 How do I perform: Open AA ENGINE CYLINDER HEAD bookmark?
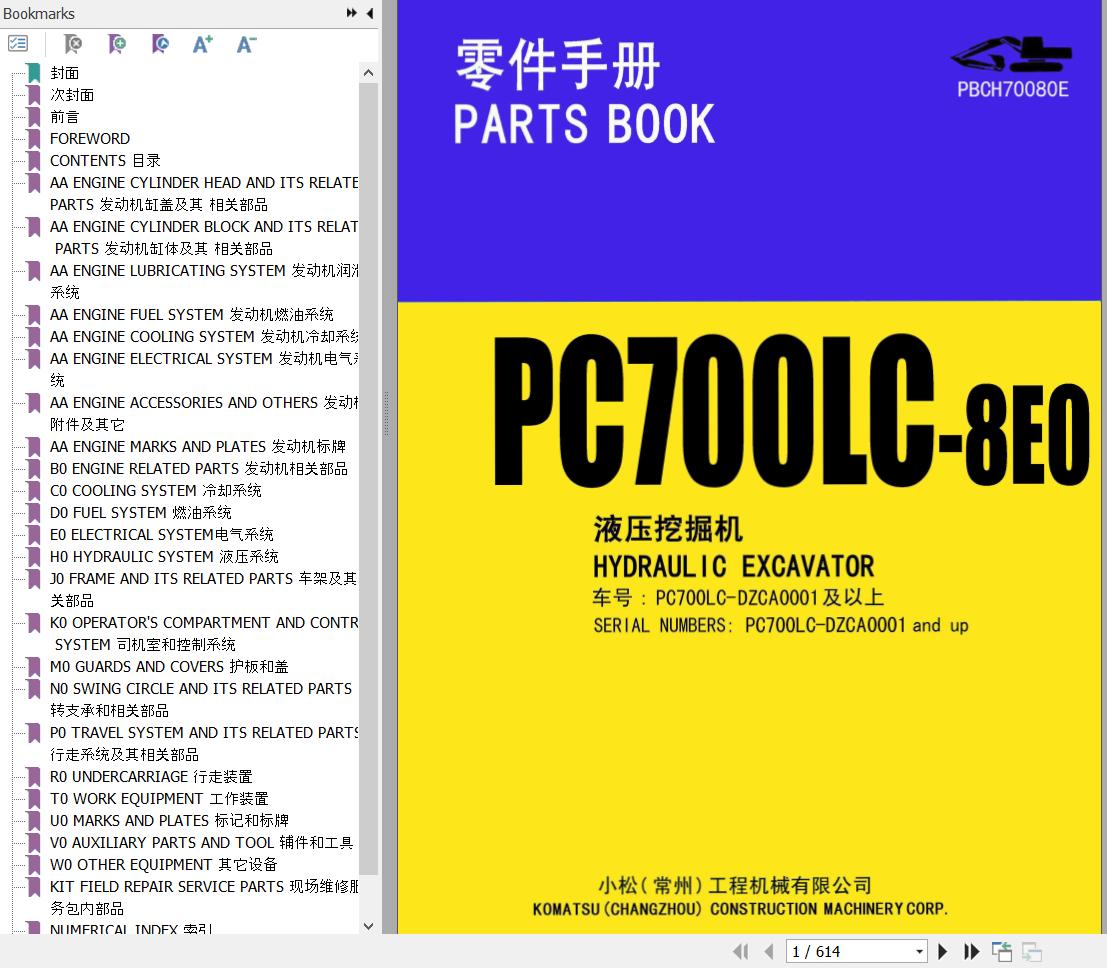click(x=204, y=193)
